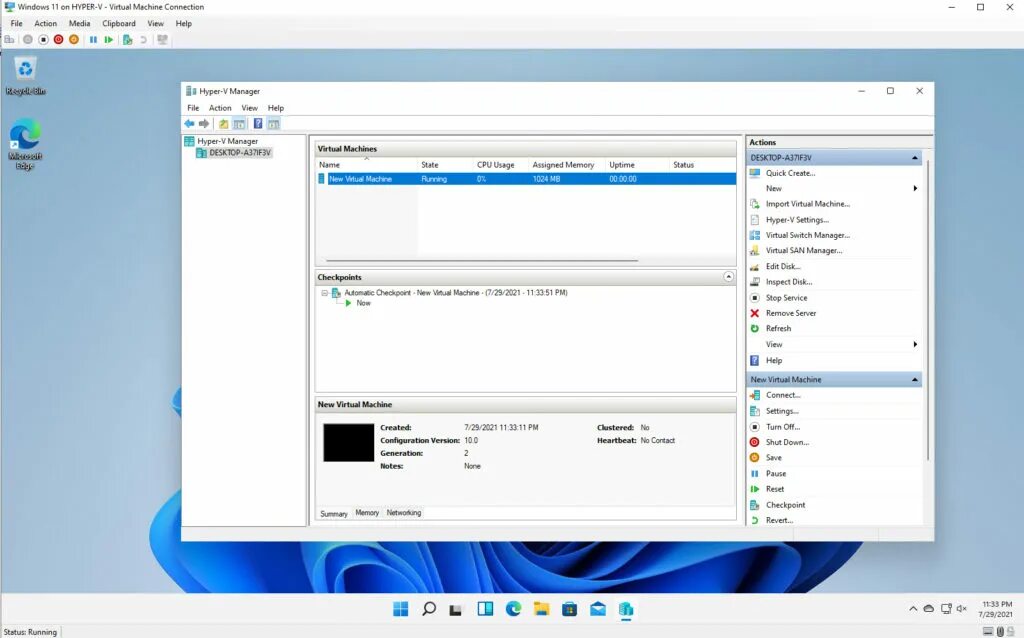
Task: Refresh the virtual machine list
Action: tap(780, 328)
